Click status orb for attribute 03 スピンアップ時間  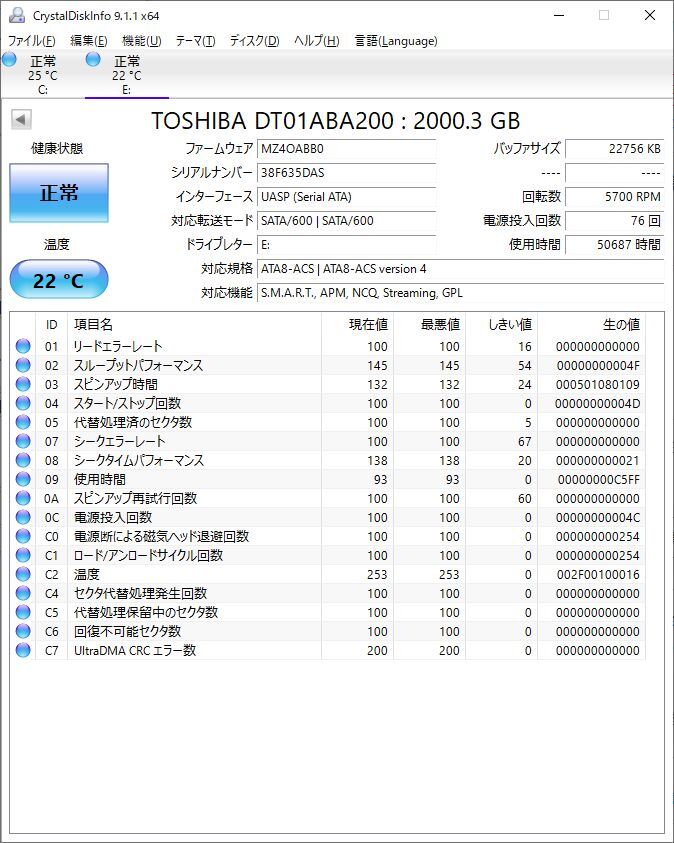[x=23, y=384]
